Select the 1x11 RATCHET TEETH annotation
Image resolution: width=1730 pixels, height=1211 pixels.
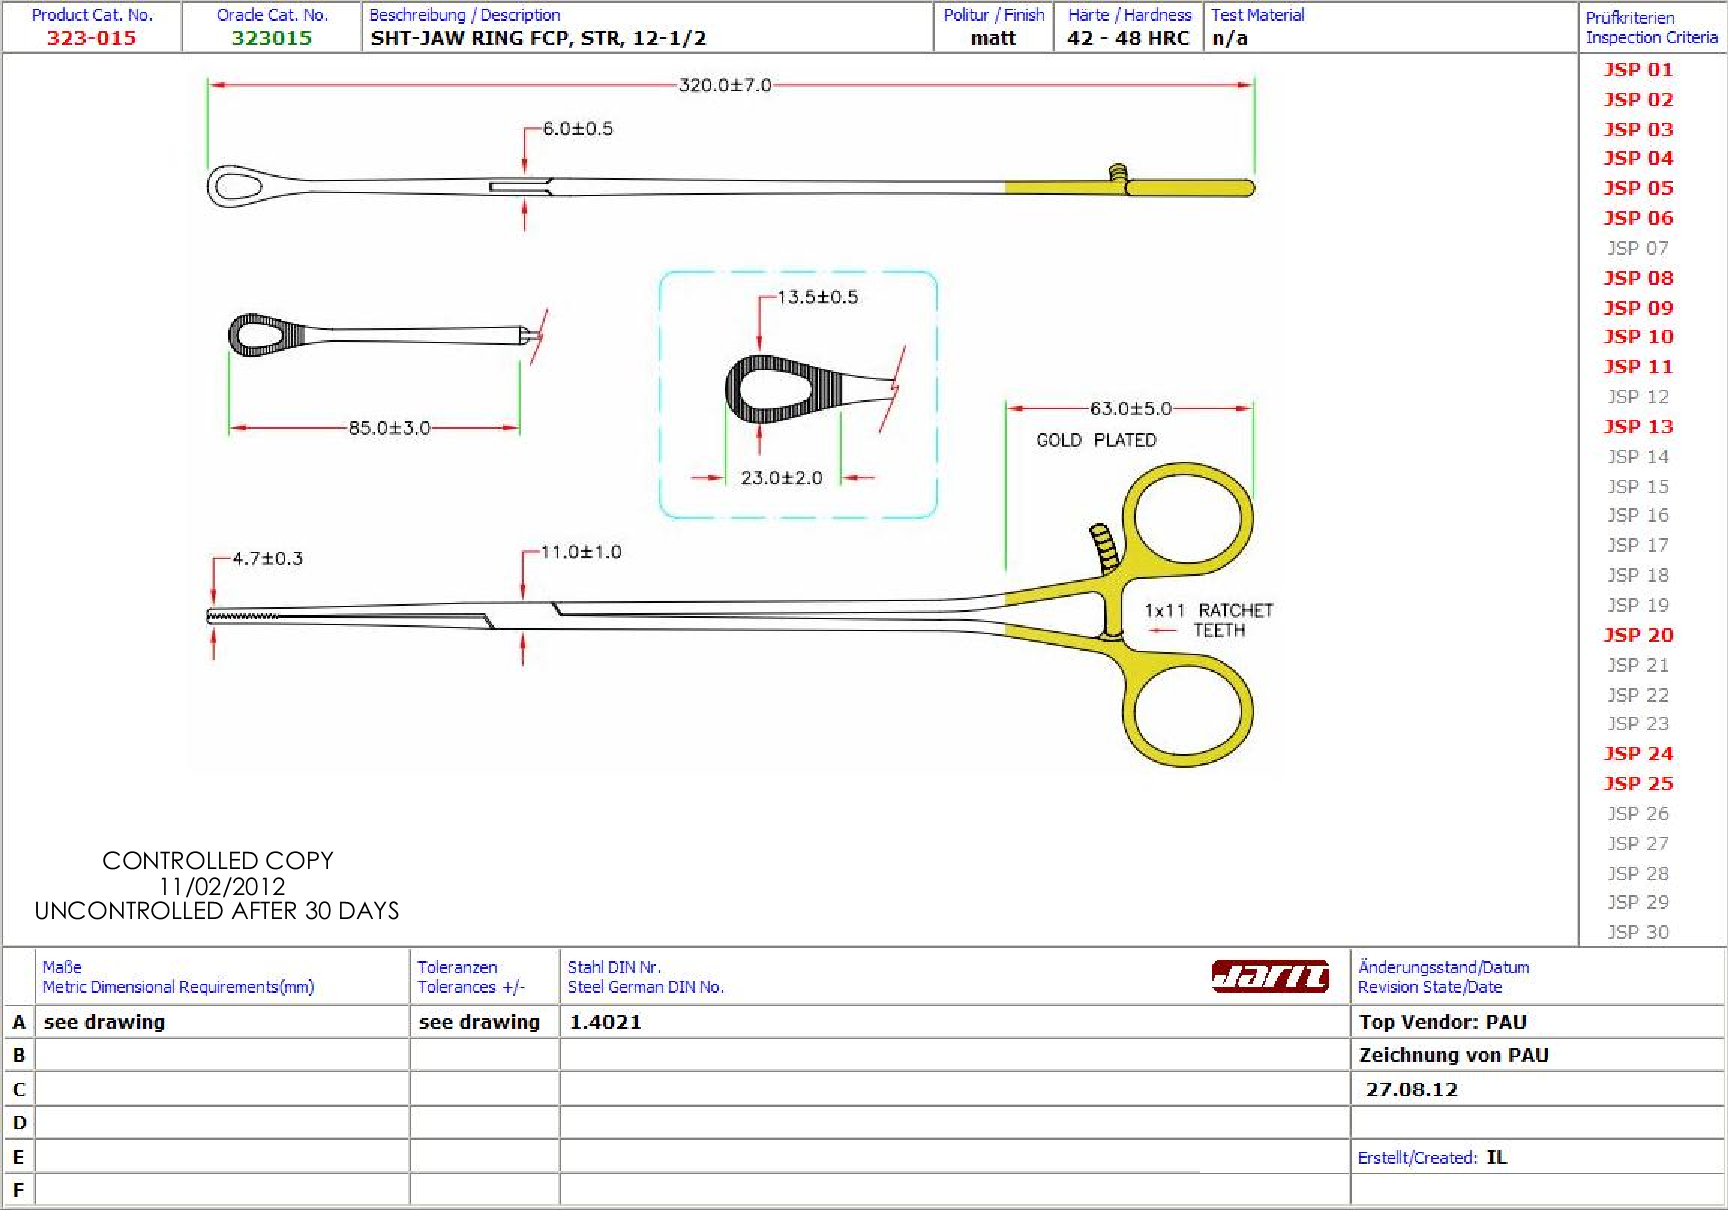(x=1208, y=620)
